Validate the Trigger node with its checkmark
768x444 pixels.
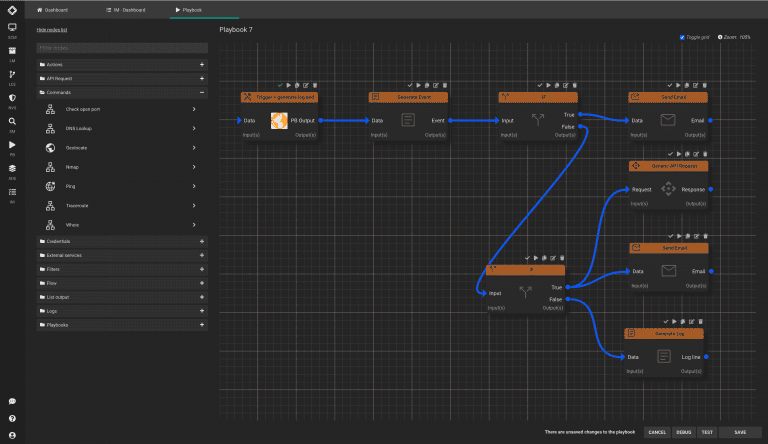click(280, 85)
